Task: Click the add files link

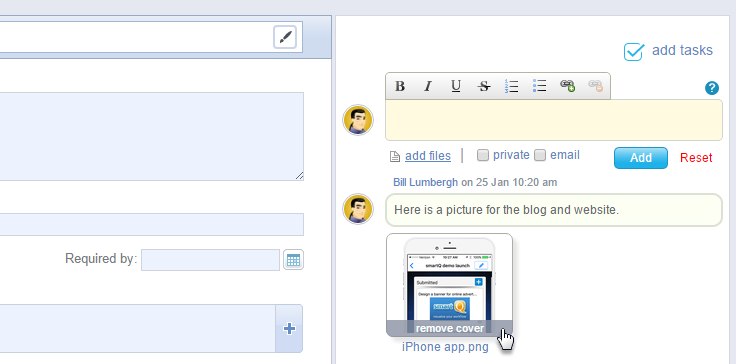Action: pos(428,156)
